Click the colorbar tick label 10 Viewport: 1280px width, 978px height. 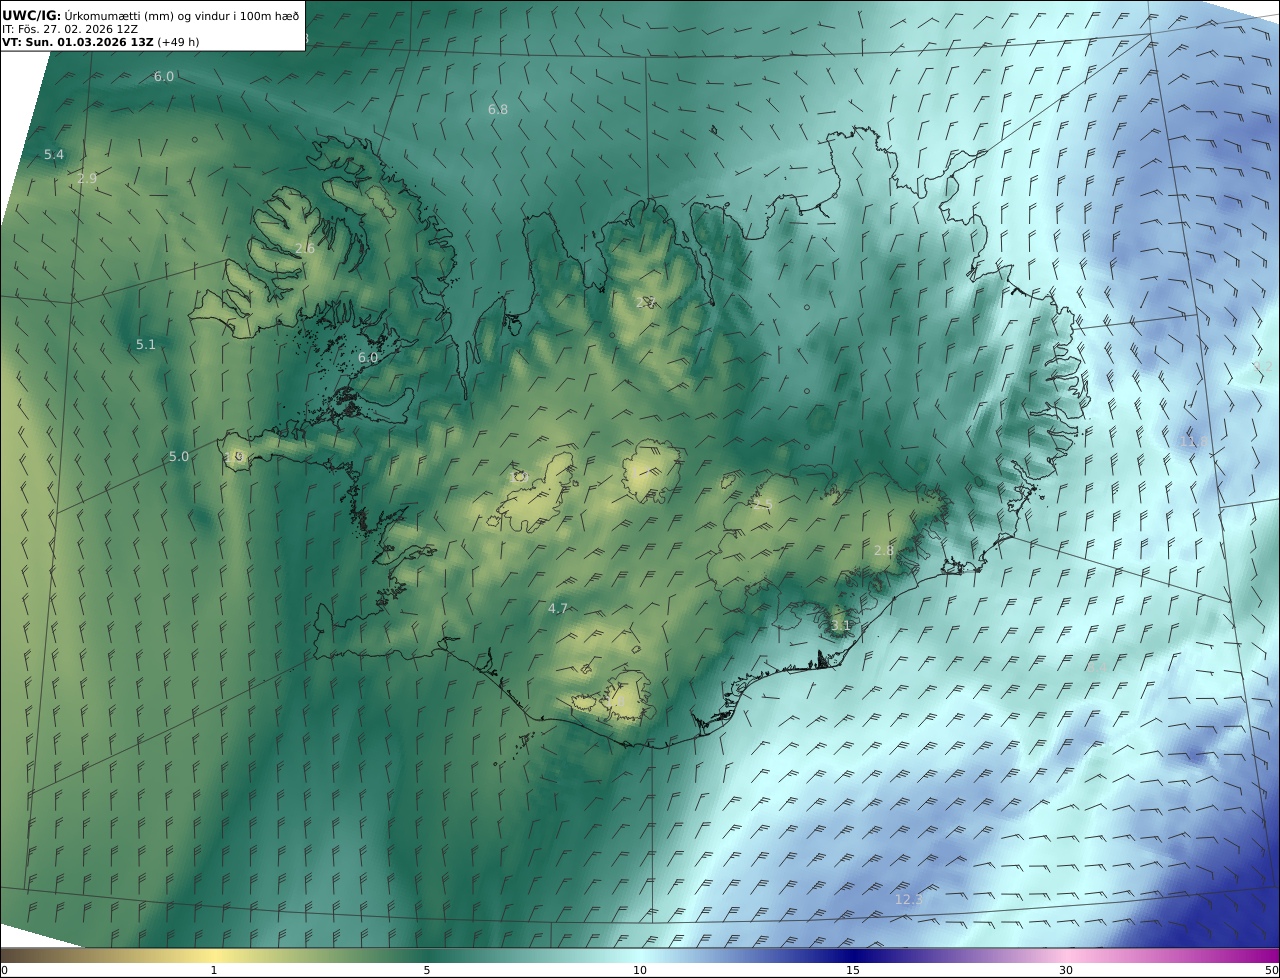[x=640, y=970]
